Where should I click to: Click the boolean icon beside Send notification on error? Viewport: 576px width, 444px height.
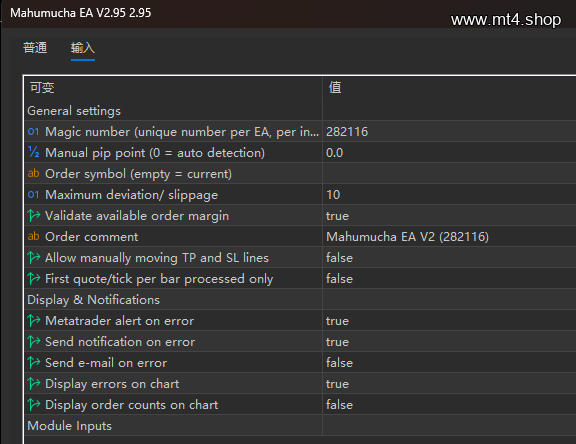coord(33,342)
